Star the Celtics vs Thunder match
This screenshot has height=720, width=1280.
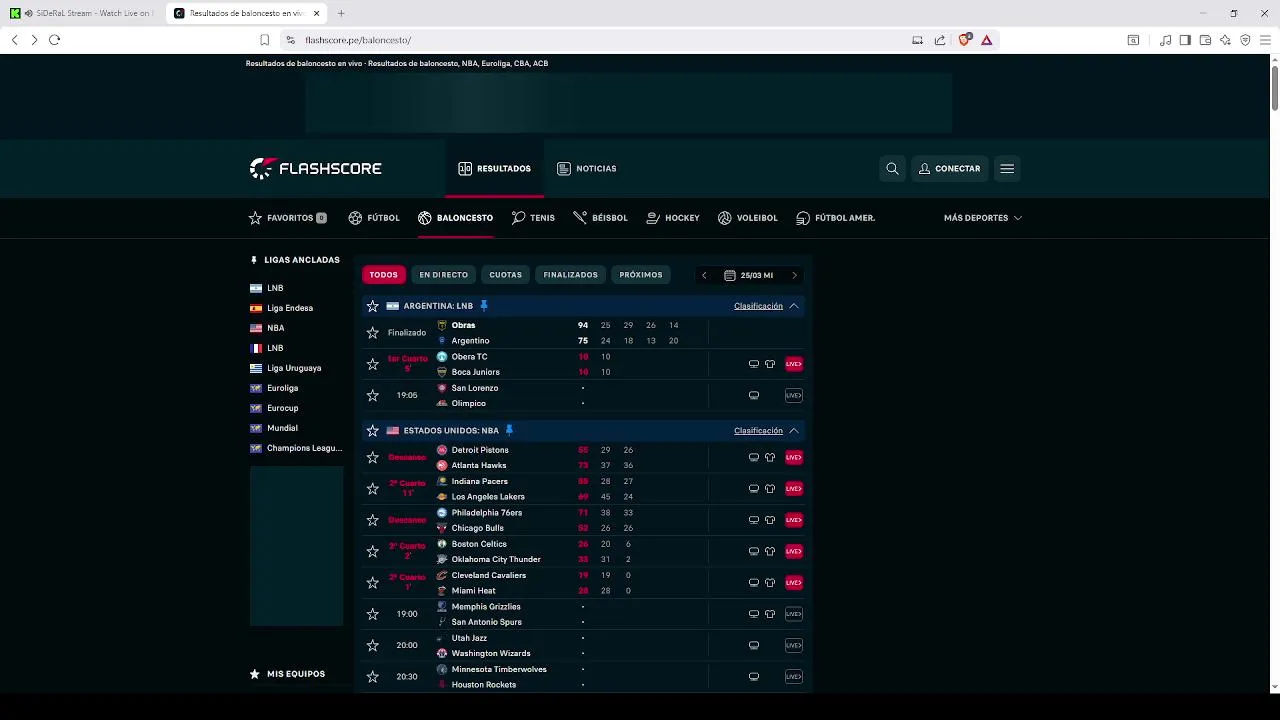(x=373, y=552)
